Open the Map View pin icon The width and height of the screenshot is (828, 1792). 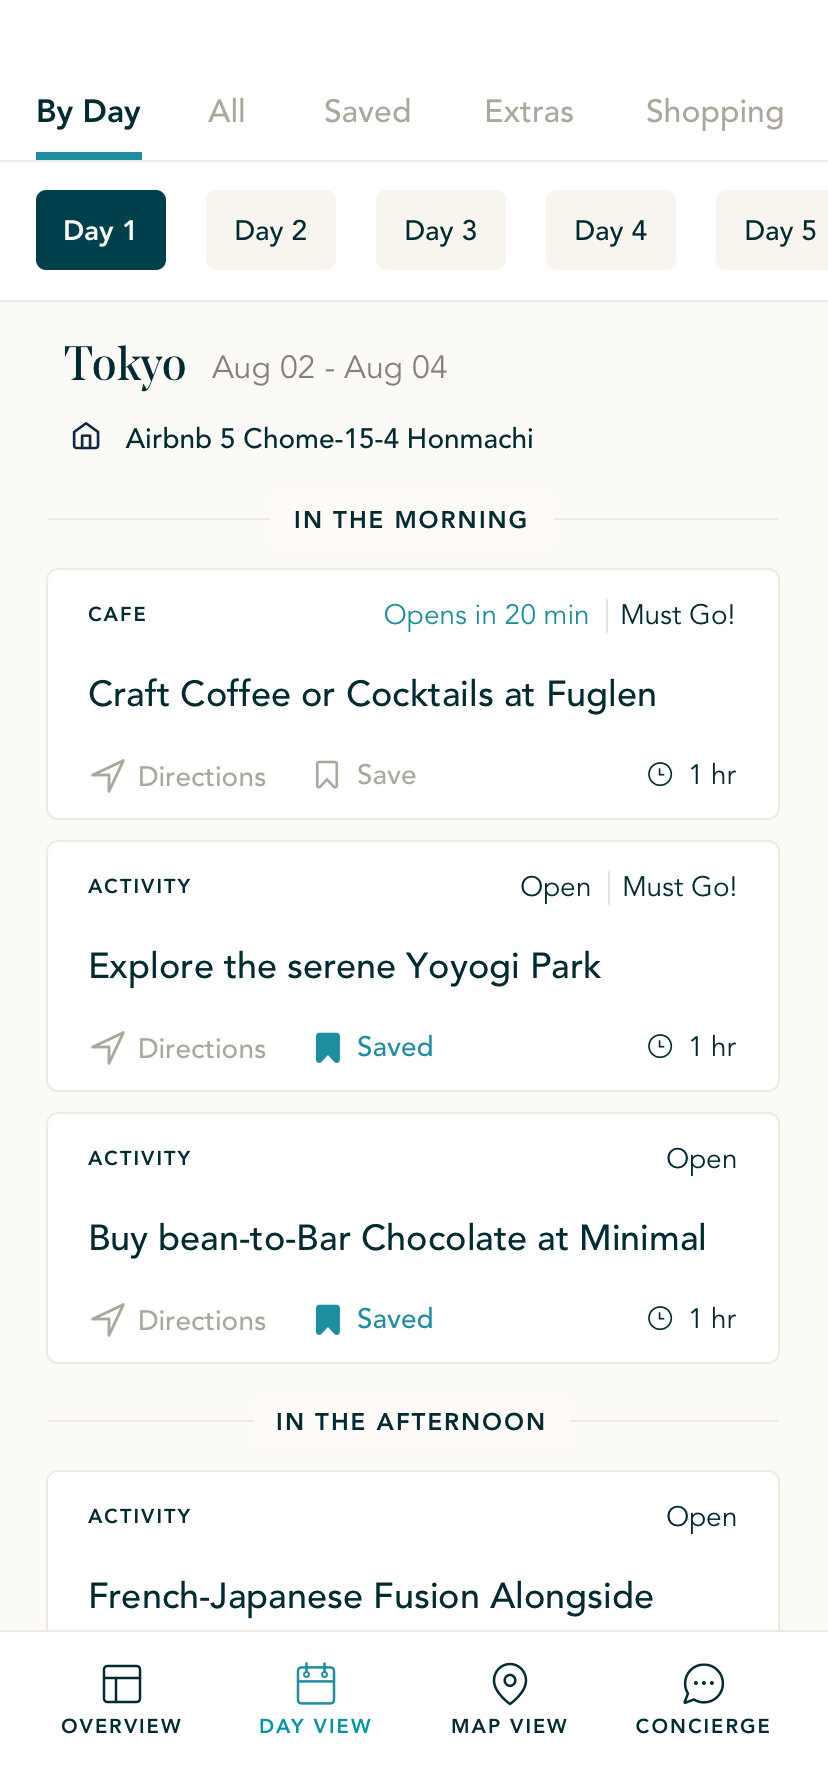pos(509,1684)
